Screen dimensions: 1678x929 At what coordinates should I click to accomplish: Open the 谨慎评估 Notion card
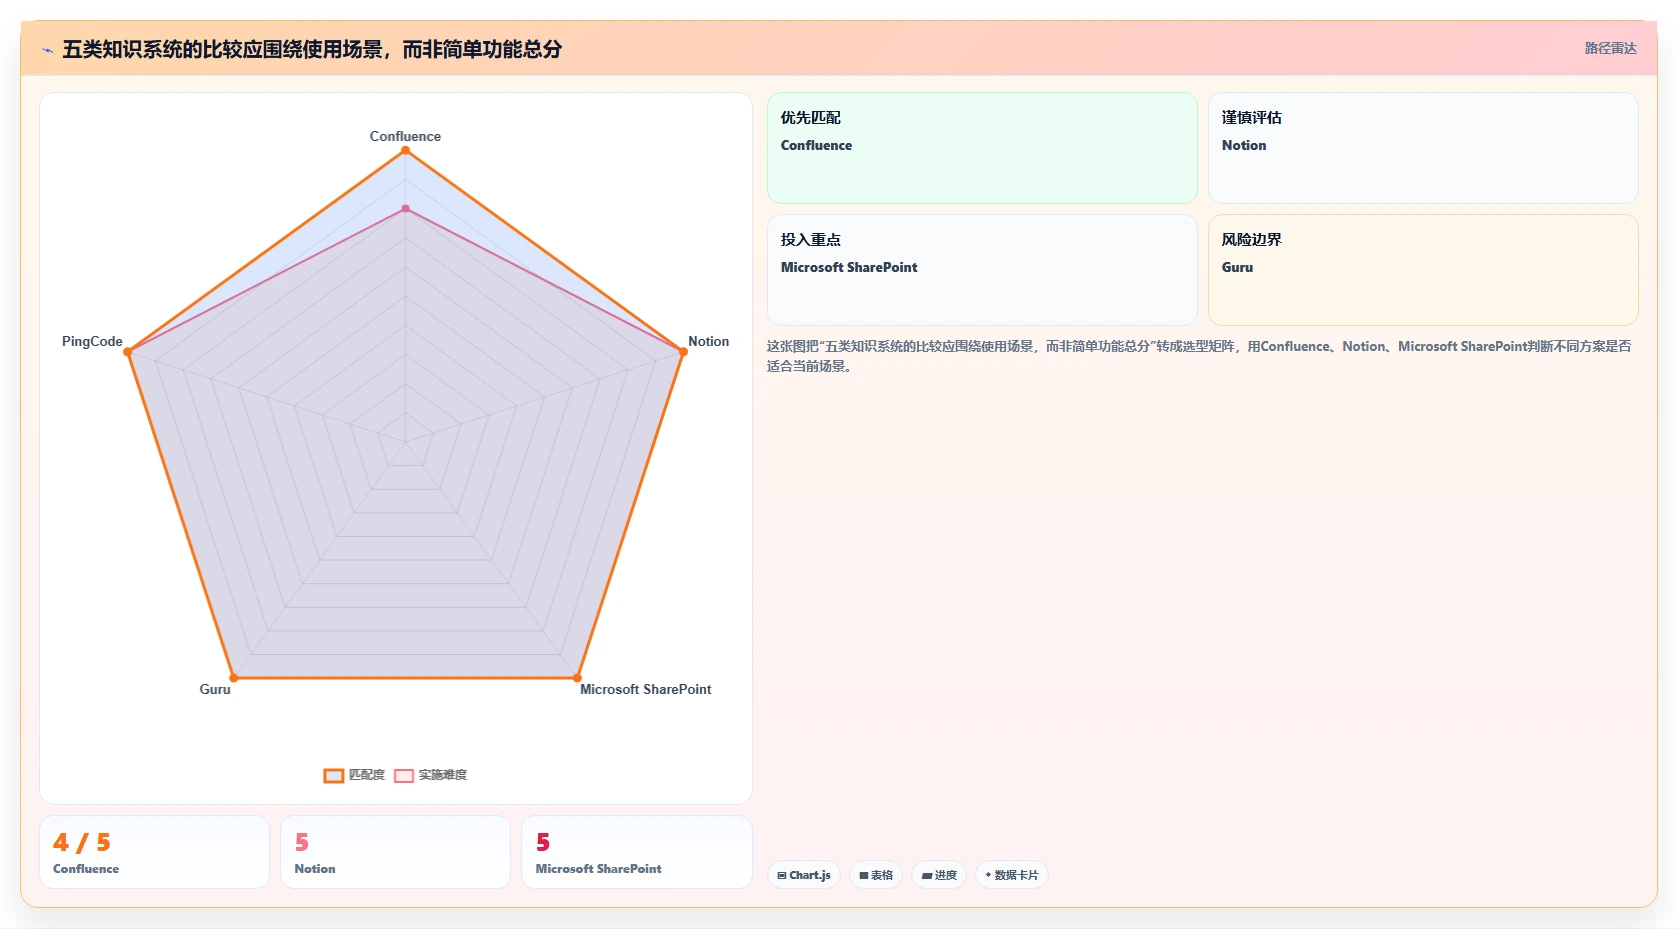(x=1423, y=148)
